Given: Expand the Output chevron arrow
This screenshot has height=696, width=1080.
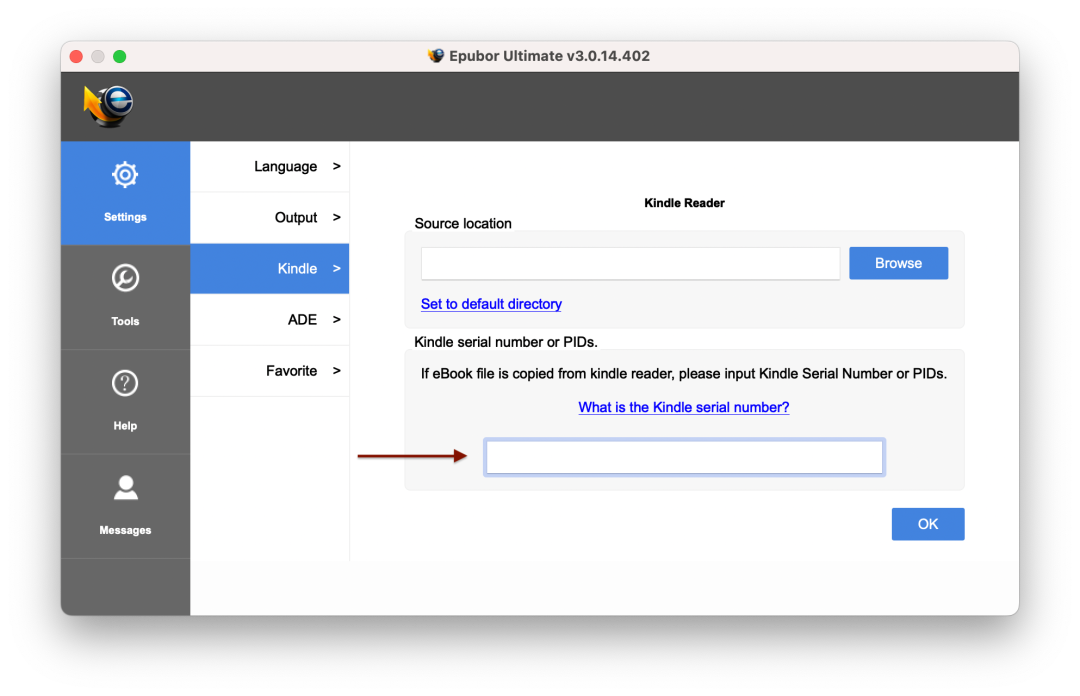Looking at the screenshot, I should click(x=337, y=217).
